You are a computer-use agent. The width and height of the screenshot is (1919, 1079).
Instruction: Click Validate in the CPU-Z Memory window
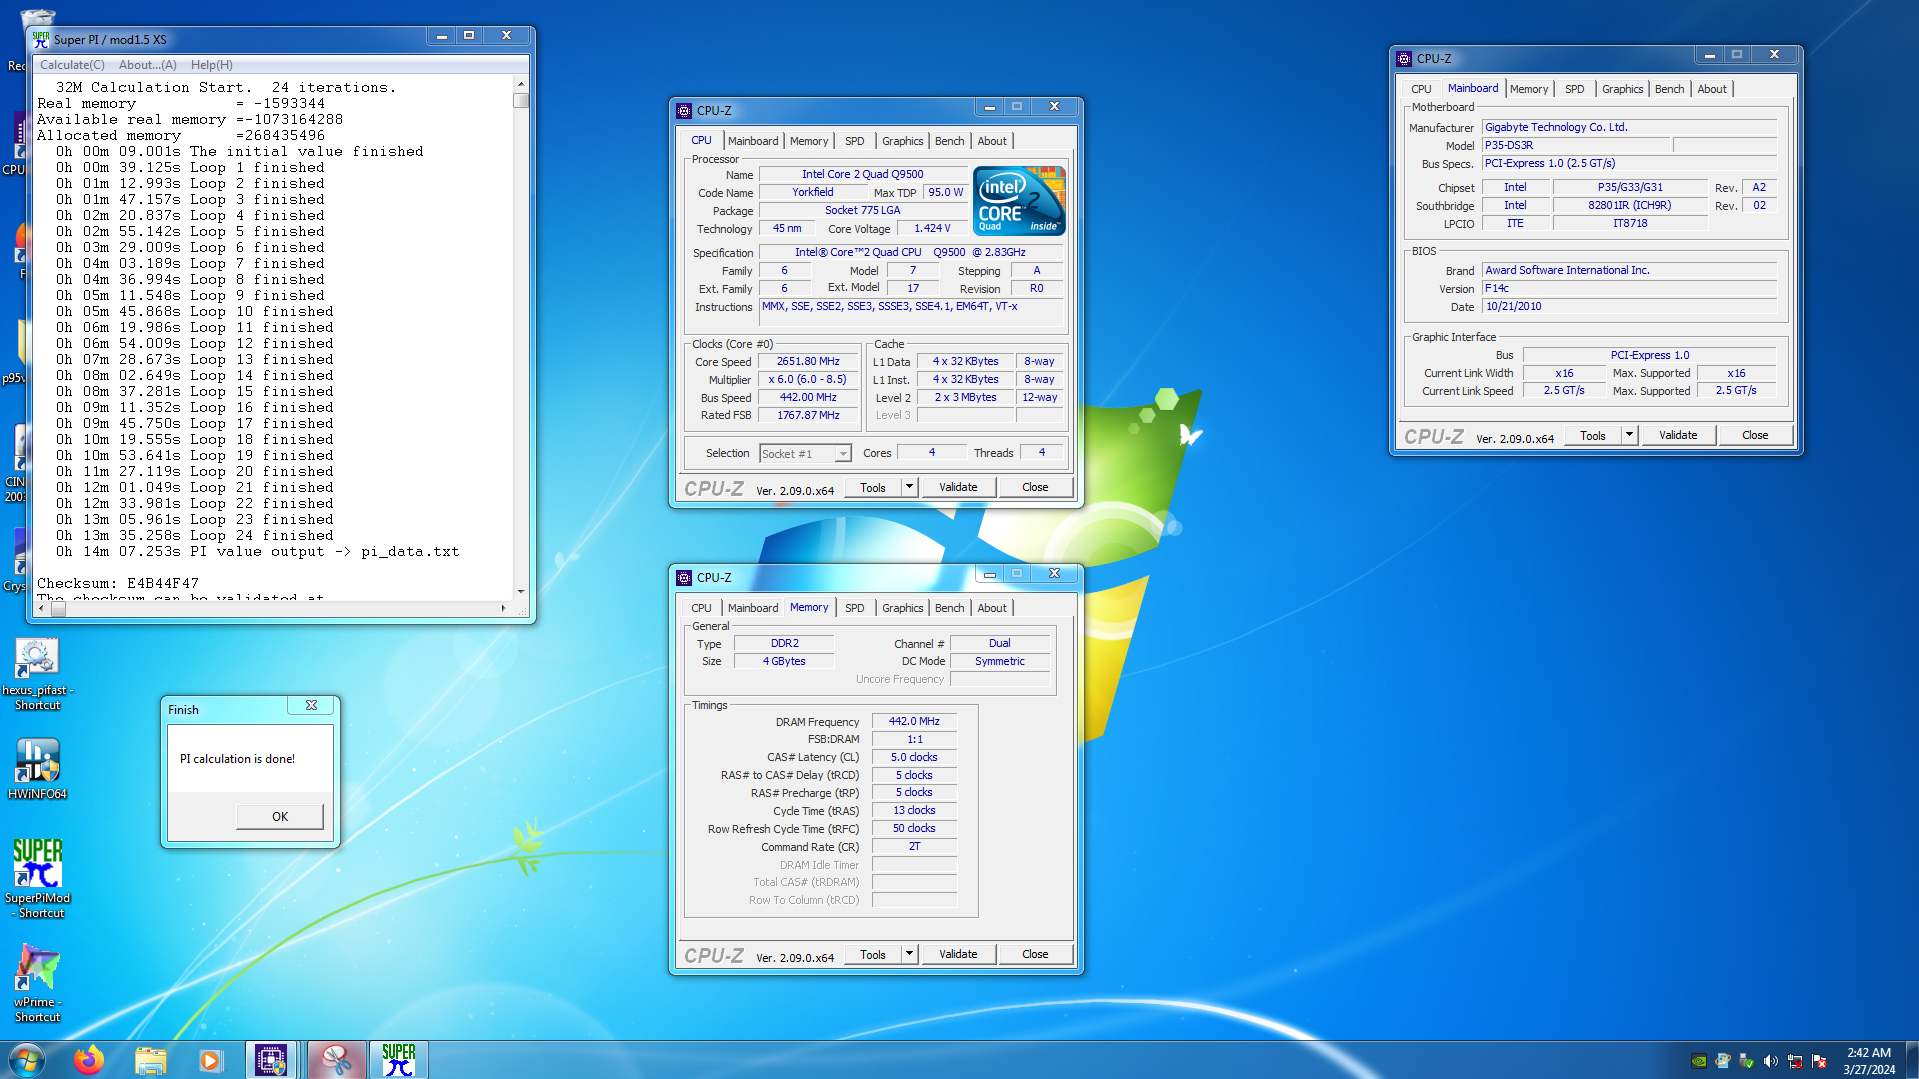958,955
